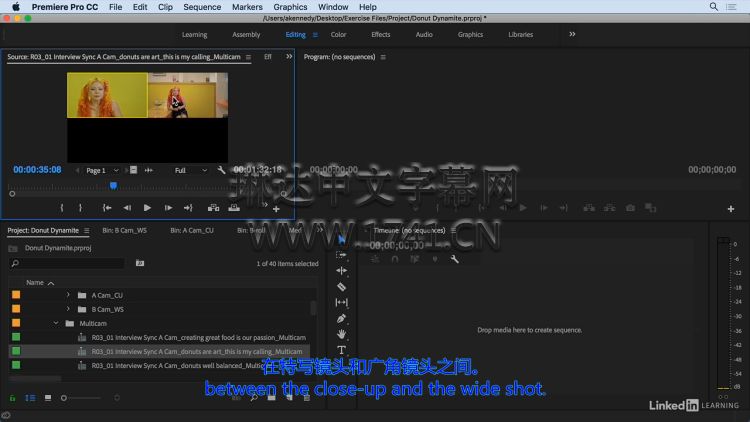The width and height of the screenshot is (750, 422).
Task: Switch to the Effects workspace
Action: (381, 34)
